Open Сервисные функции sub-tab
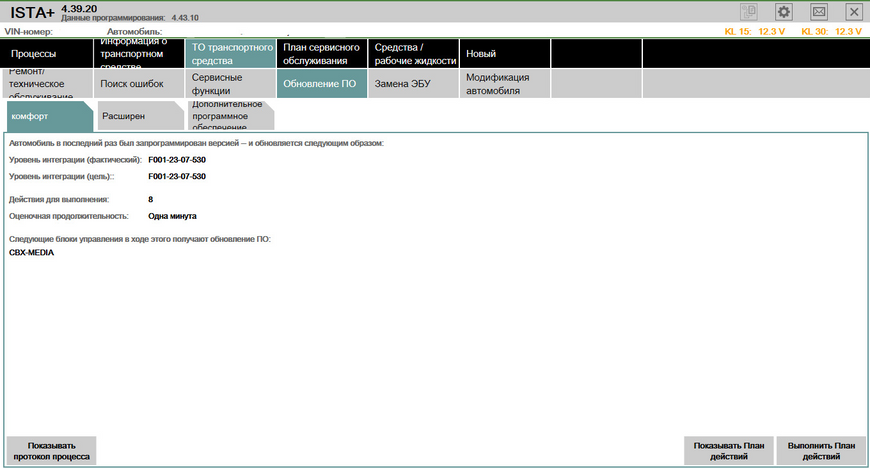The width and height of the screenshot is (870, 469). (230, 84)
